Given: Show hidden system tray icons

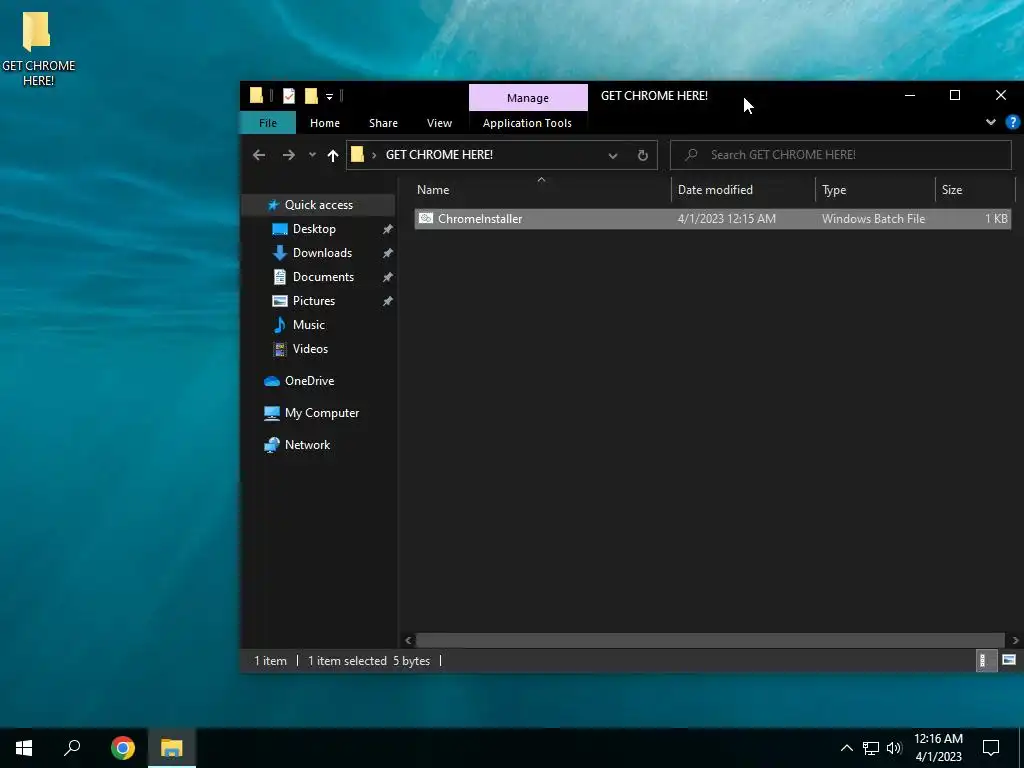Looking at the screenshot, I should (846, 748).
